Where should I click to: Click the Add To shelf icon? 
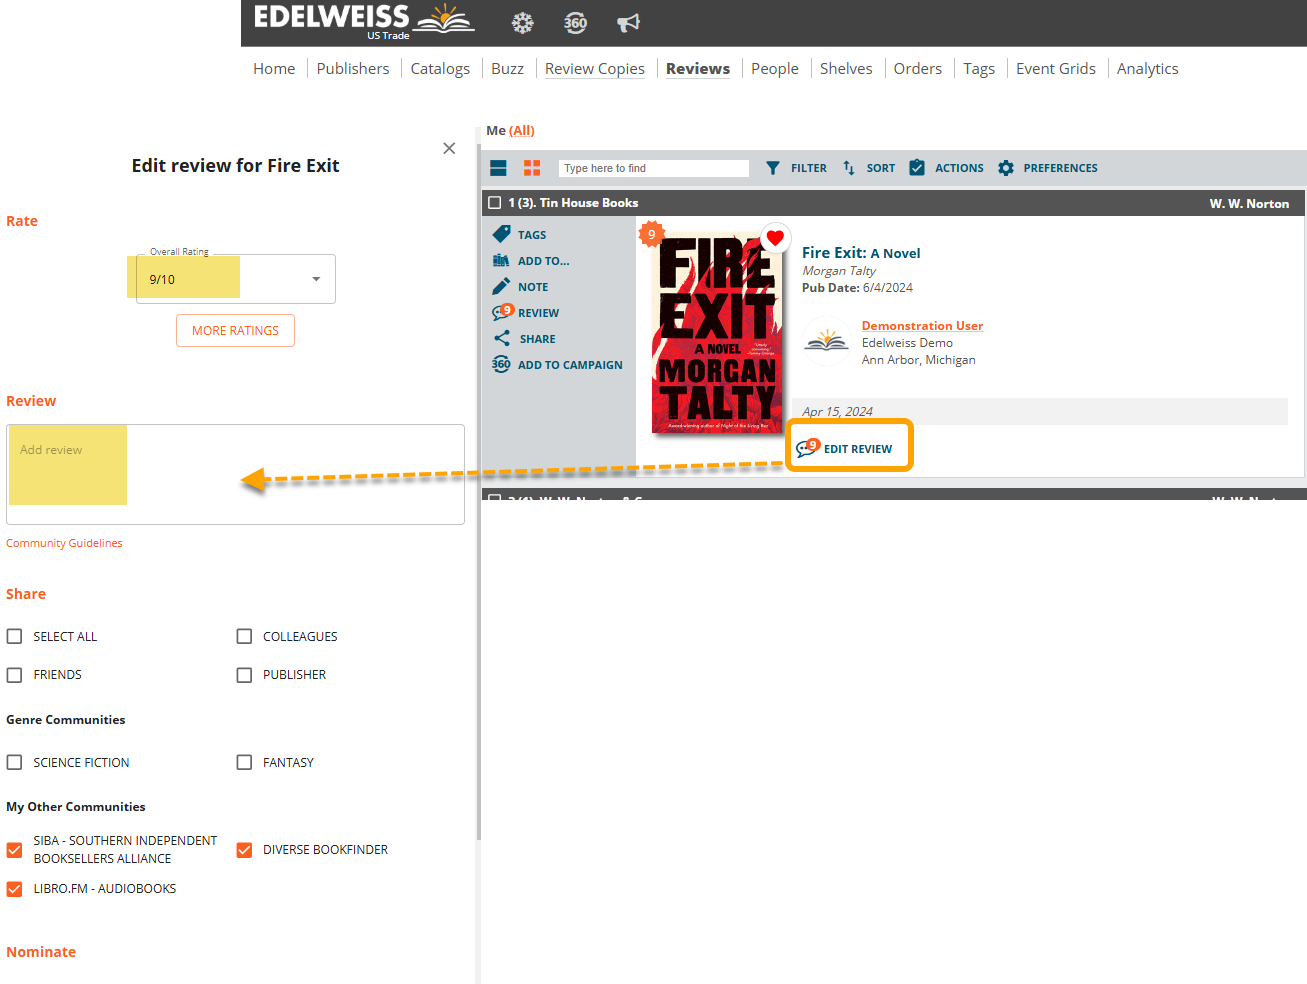point(501,260)
